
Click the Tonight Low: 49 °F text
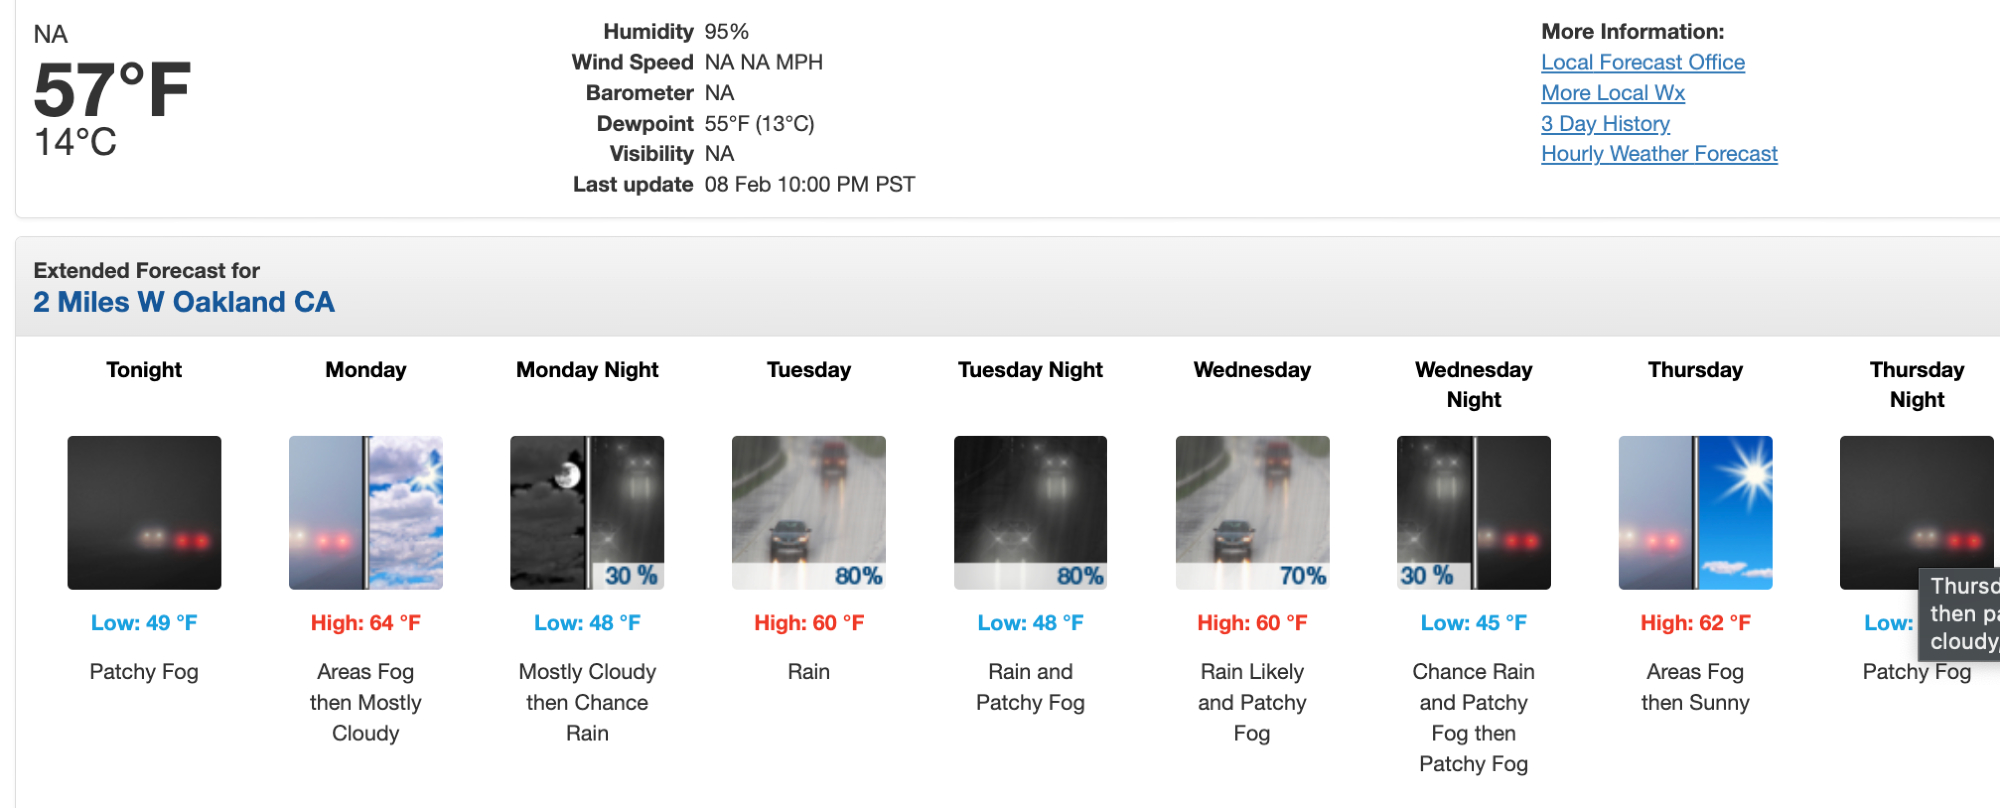[x=144, y=623]
